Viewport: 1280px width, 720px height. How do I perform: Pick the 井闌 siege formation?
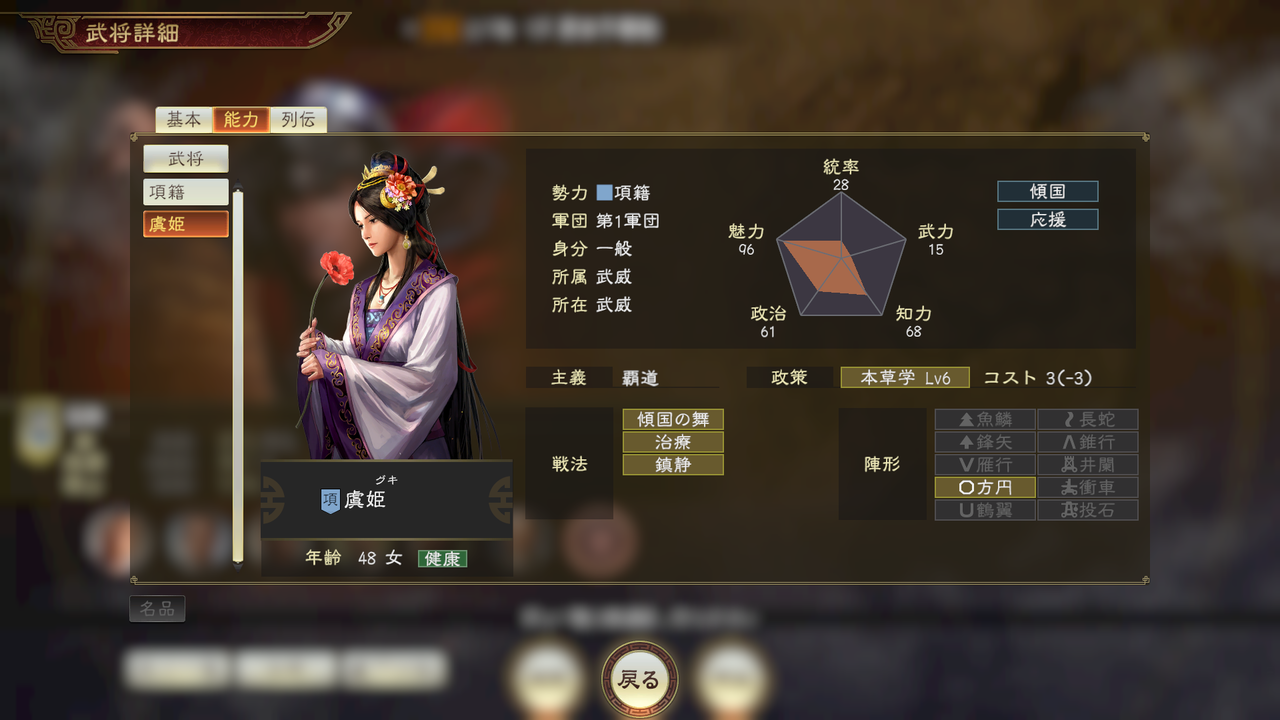point(1087,465)
